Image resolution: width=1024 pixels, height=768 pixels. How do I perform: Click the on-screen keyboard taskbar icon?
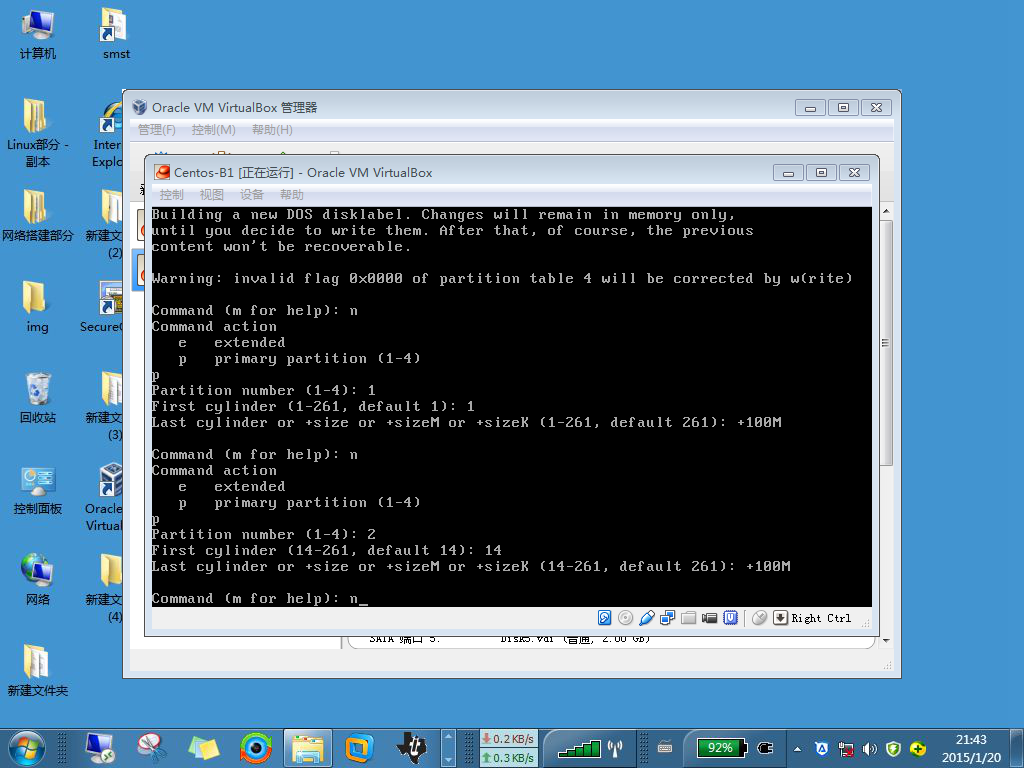[x=665, y=747]
